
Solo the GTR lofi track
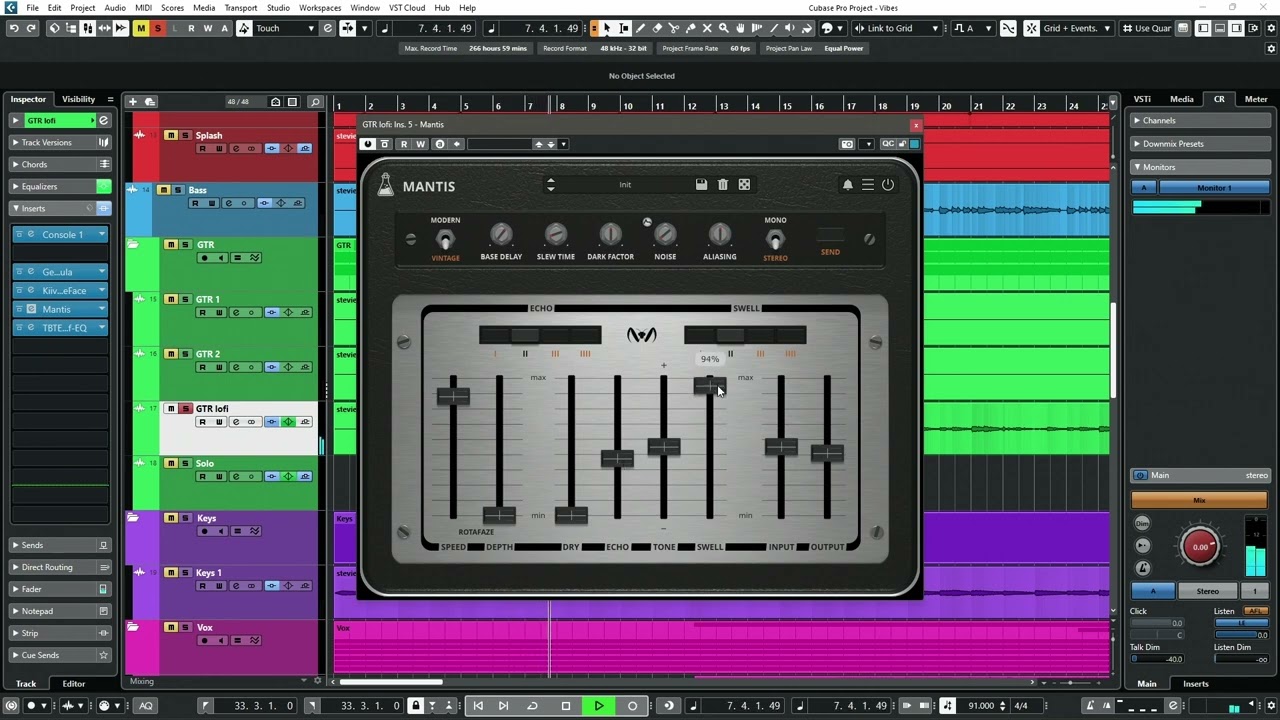[187, 408]
